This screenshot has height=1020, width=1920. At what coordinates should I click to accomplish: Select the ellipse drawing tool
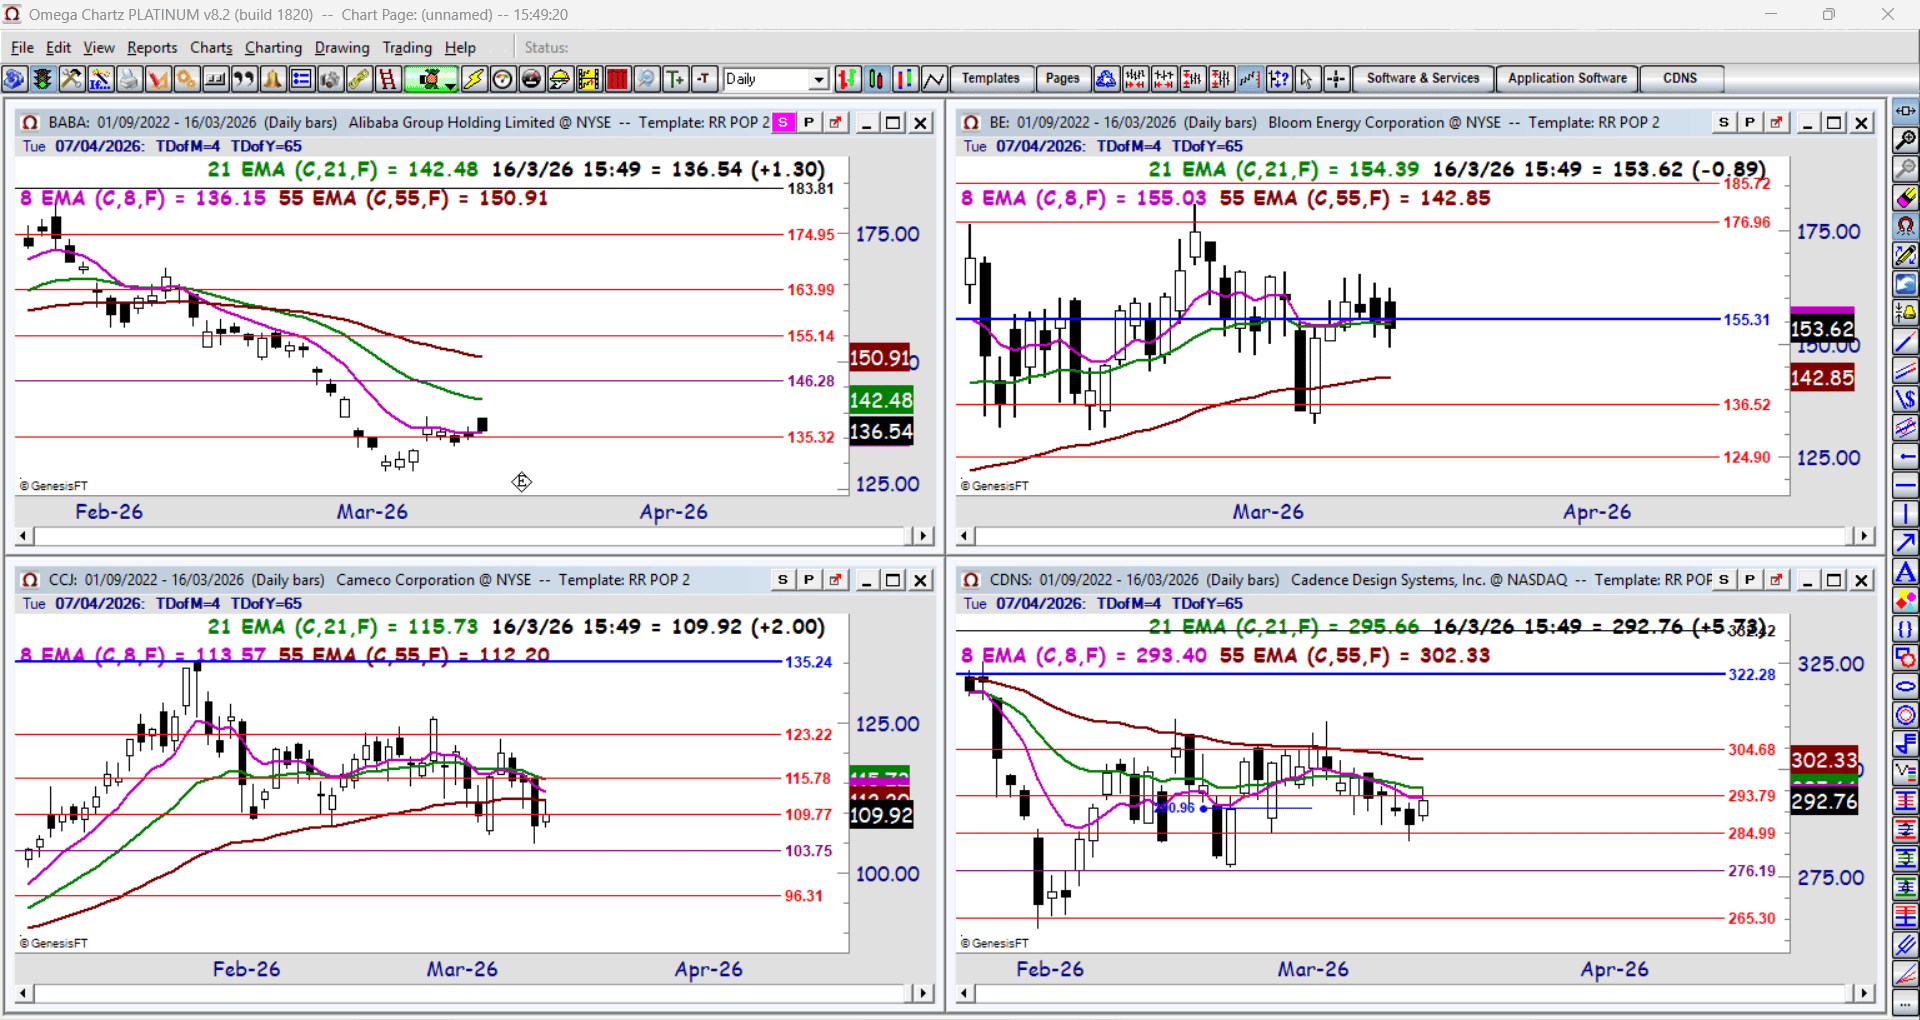1906,687
